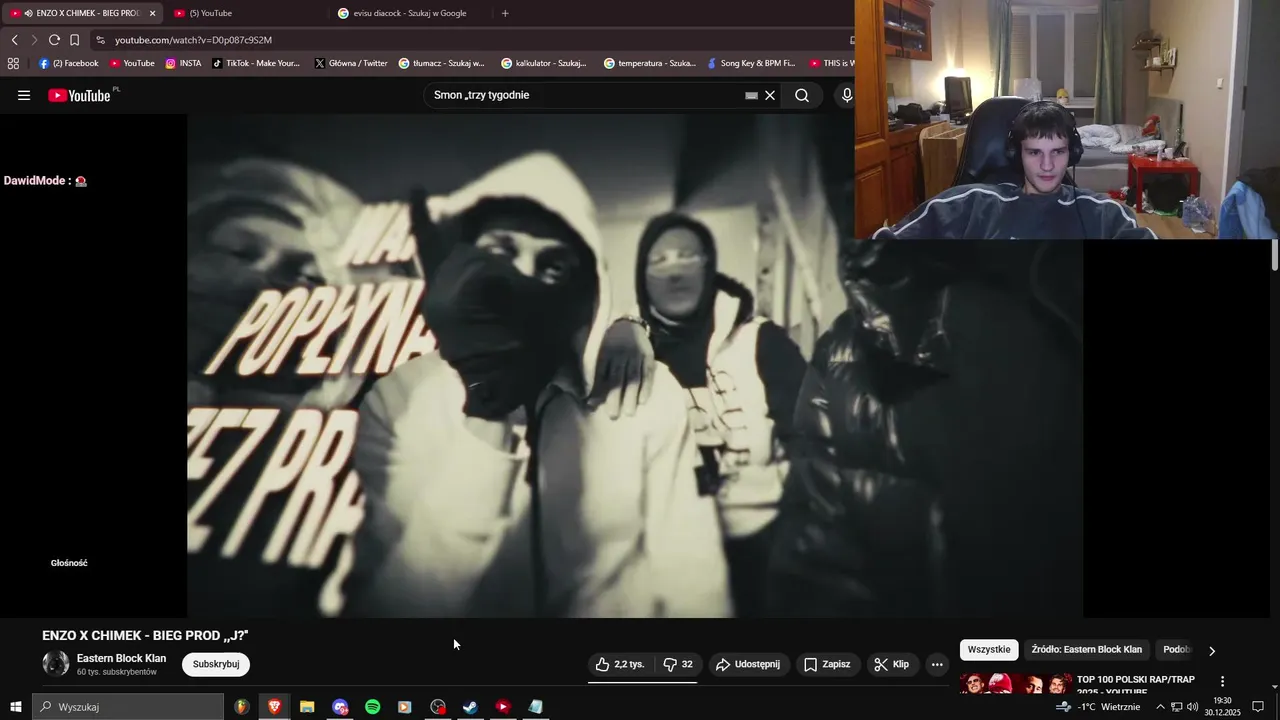The image size is (1280, 720).
Task: Open Eastern Block Klan channel avatar
Action: [56, 663]
